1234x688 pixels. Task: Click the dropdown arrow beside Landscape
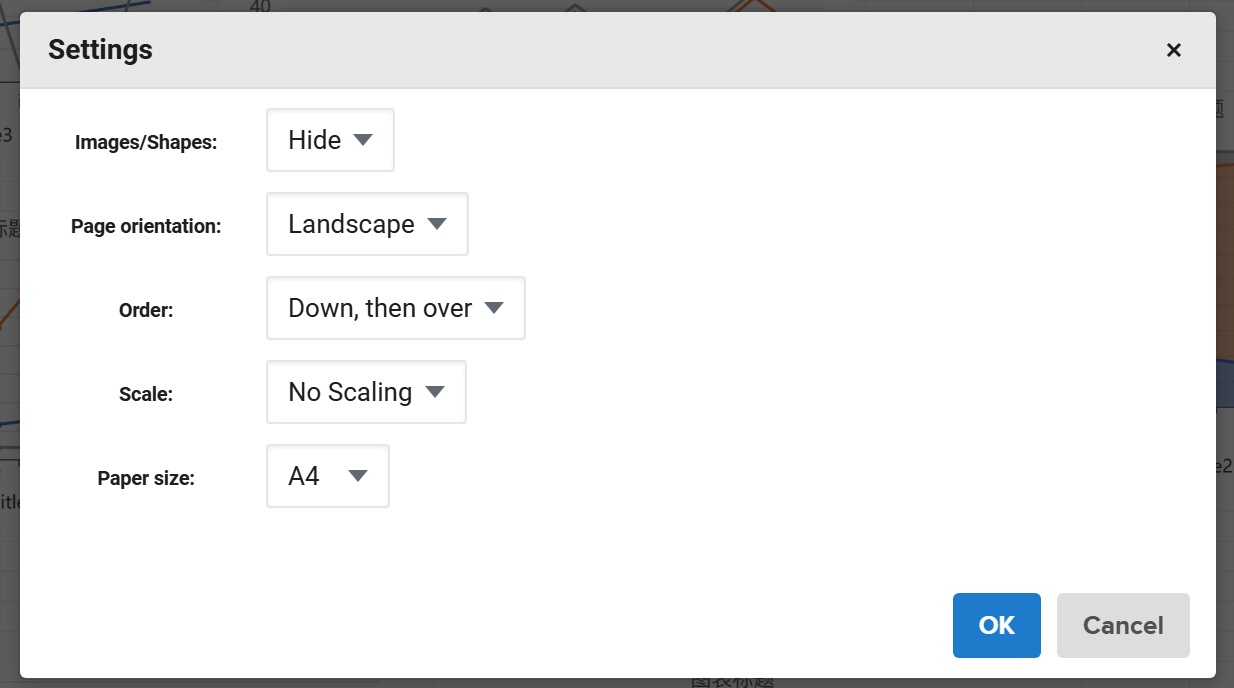point(437,224)
